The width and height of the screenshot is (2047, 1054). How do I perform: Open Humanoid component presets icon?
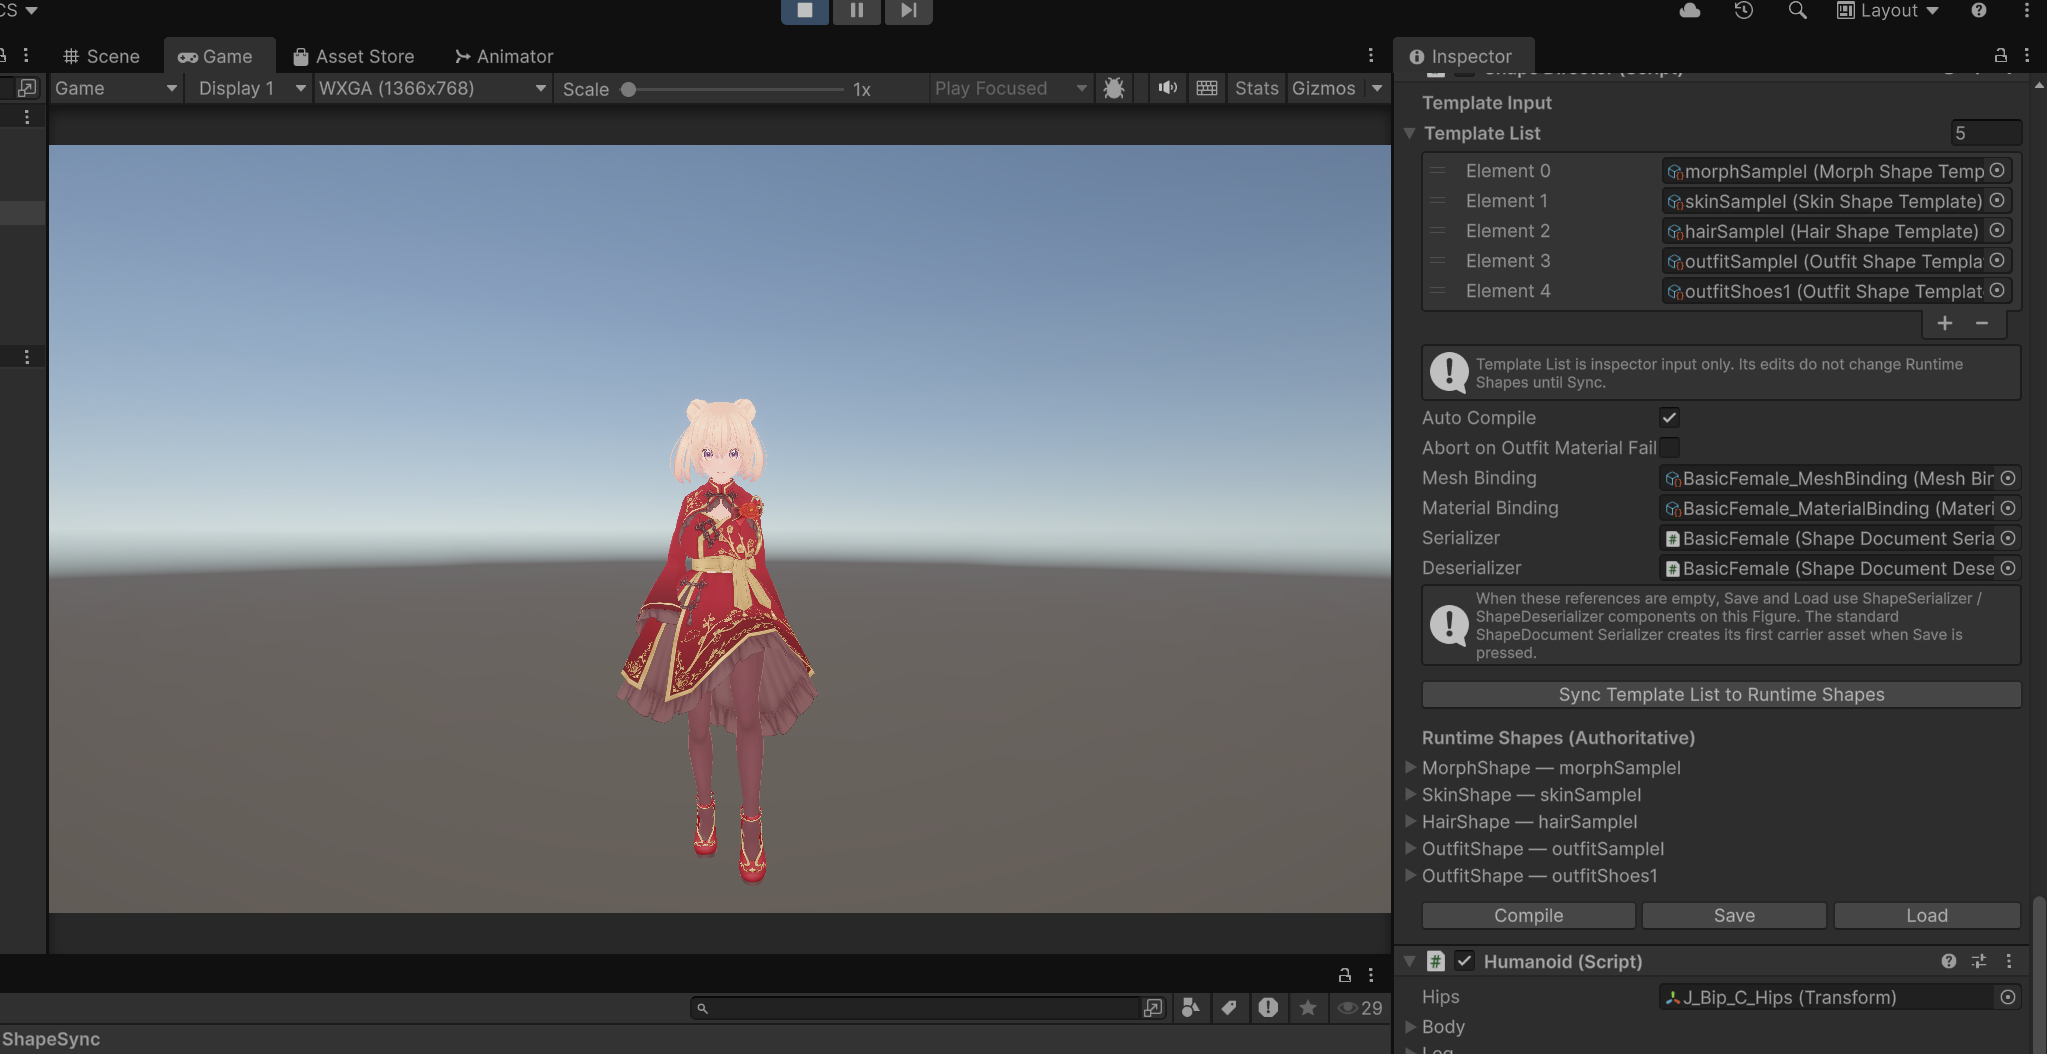pyautogui.click(x=1979, y=961)
